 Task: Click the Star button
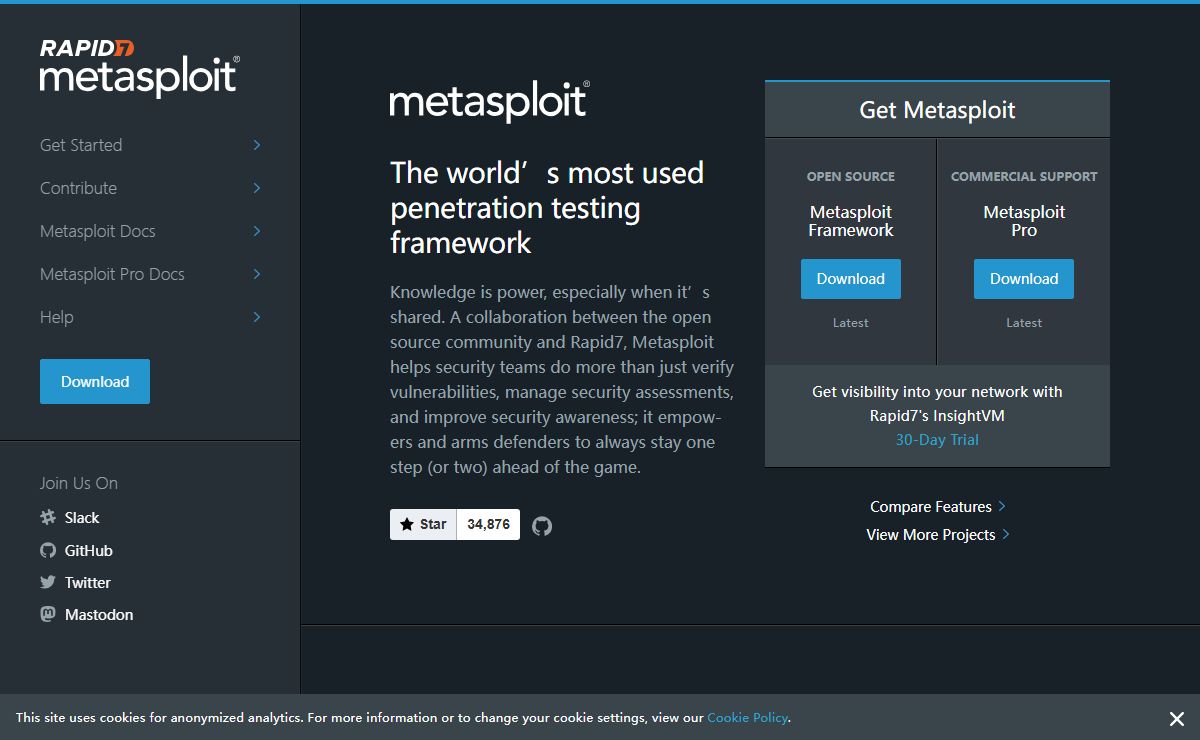point(423,524)
